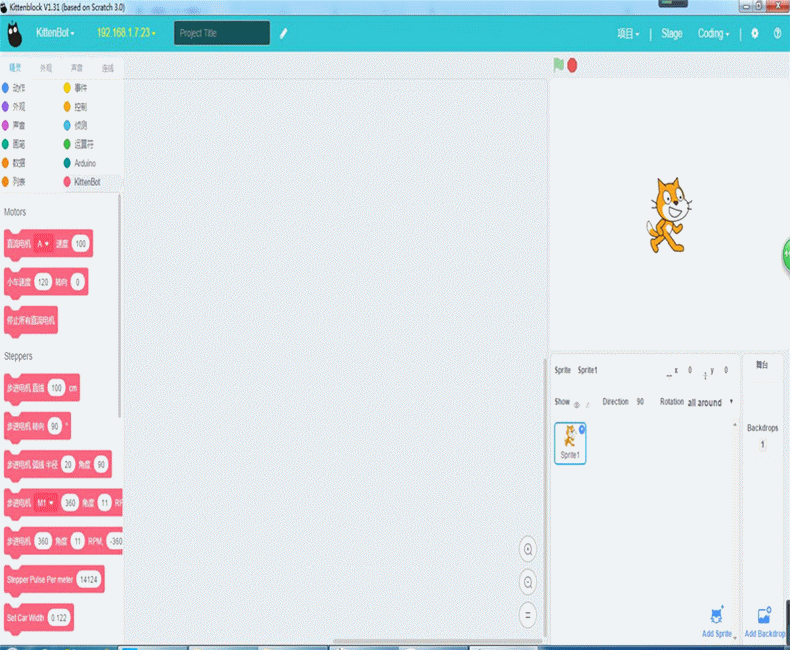Select the light blue 侦测 sensing category
Viewport: 790px width, 650px height.
click(76, 125)
